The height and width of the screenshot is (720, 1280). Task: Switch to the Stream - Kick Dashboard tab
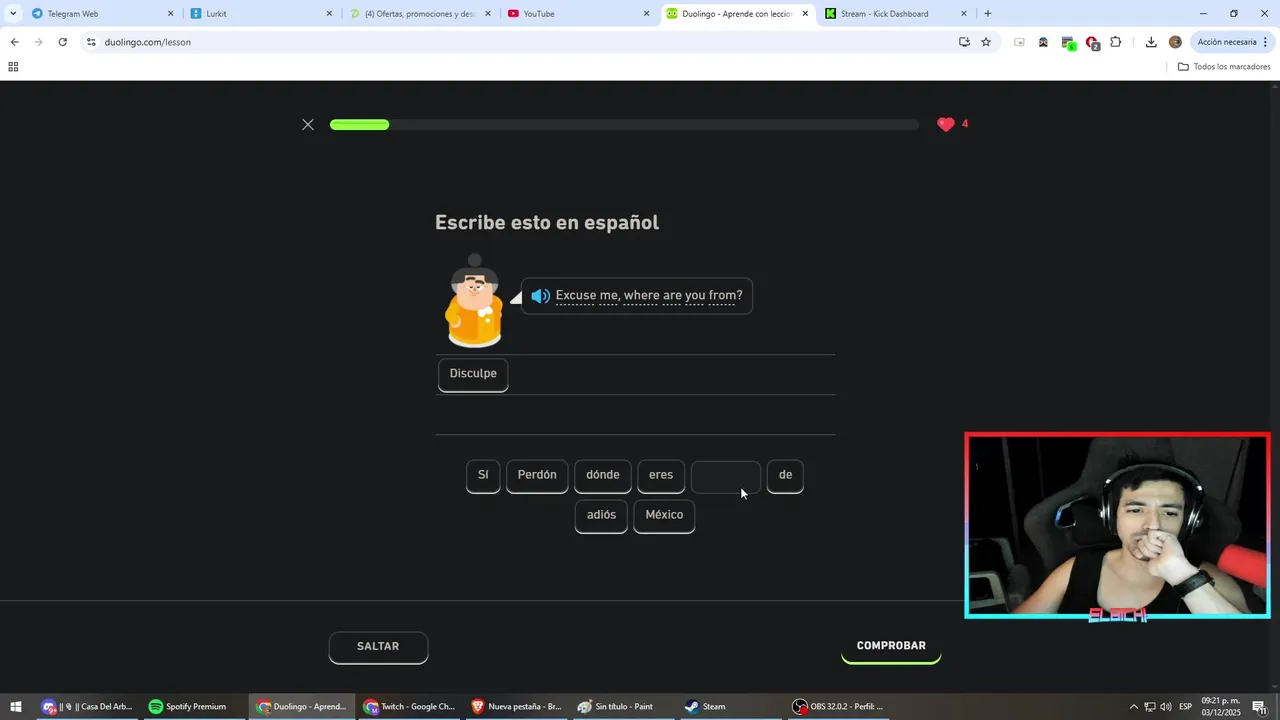895,14
